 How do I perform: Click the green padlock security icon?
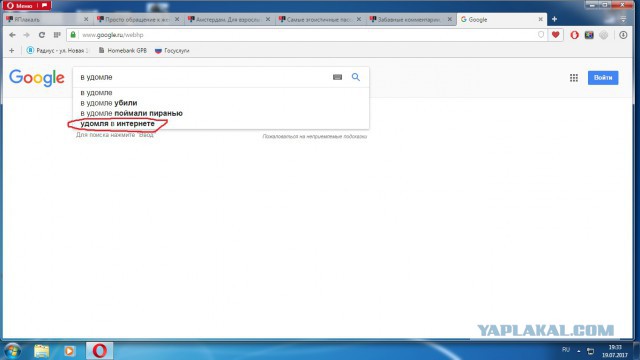coord(73,35)
